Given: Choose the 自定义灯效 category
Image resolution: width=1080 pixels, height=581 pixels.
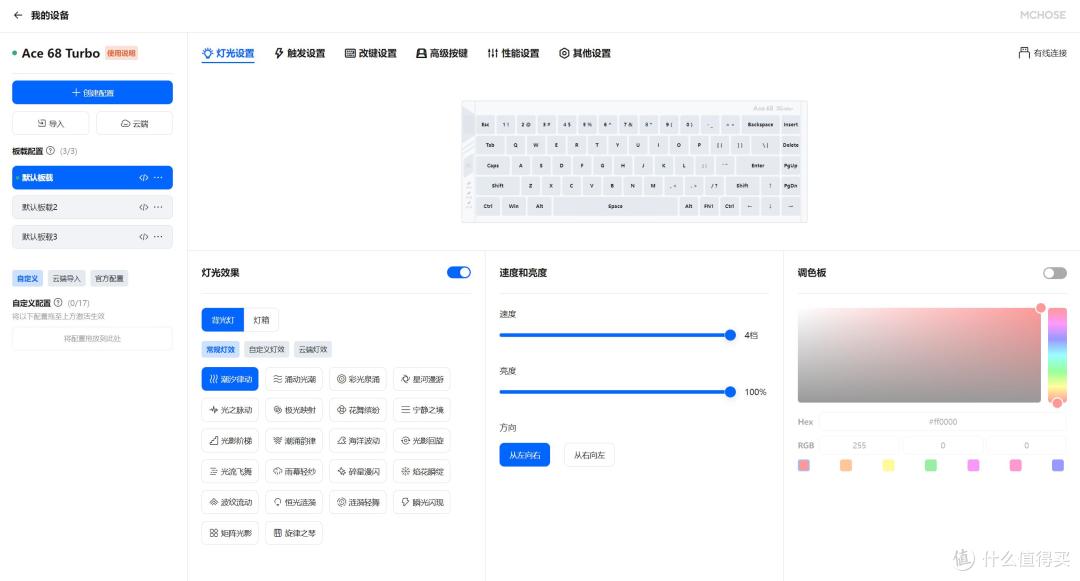Looking at the screenshot, I should pos(267,350).
